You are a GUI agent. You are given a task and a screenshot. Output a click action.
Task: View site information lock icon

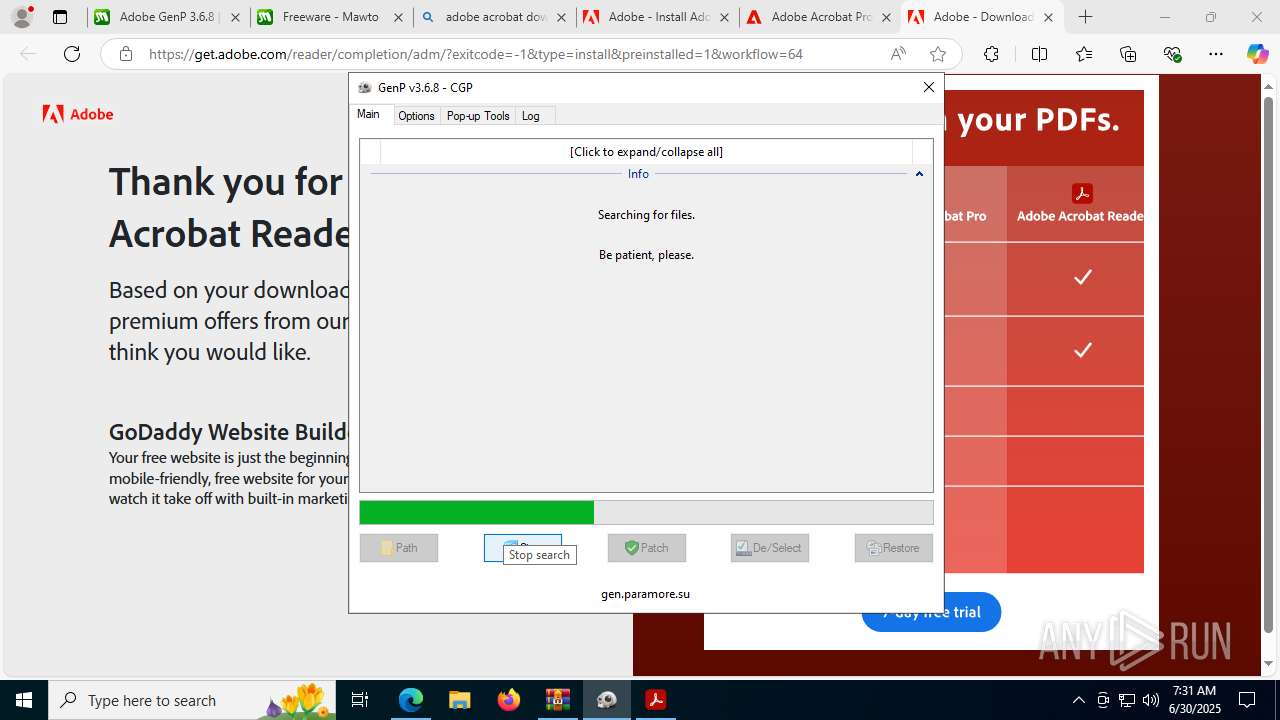[126, 54]
